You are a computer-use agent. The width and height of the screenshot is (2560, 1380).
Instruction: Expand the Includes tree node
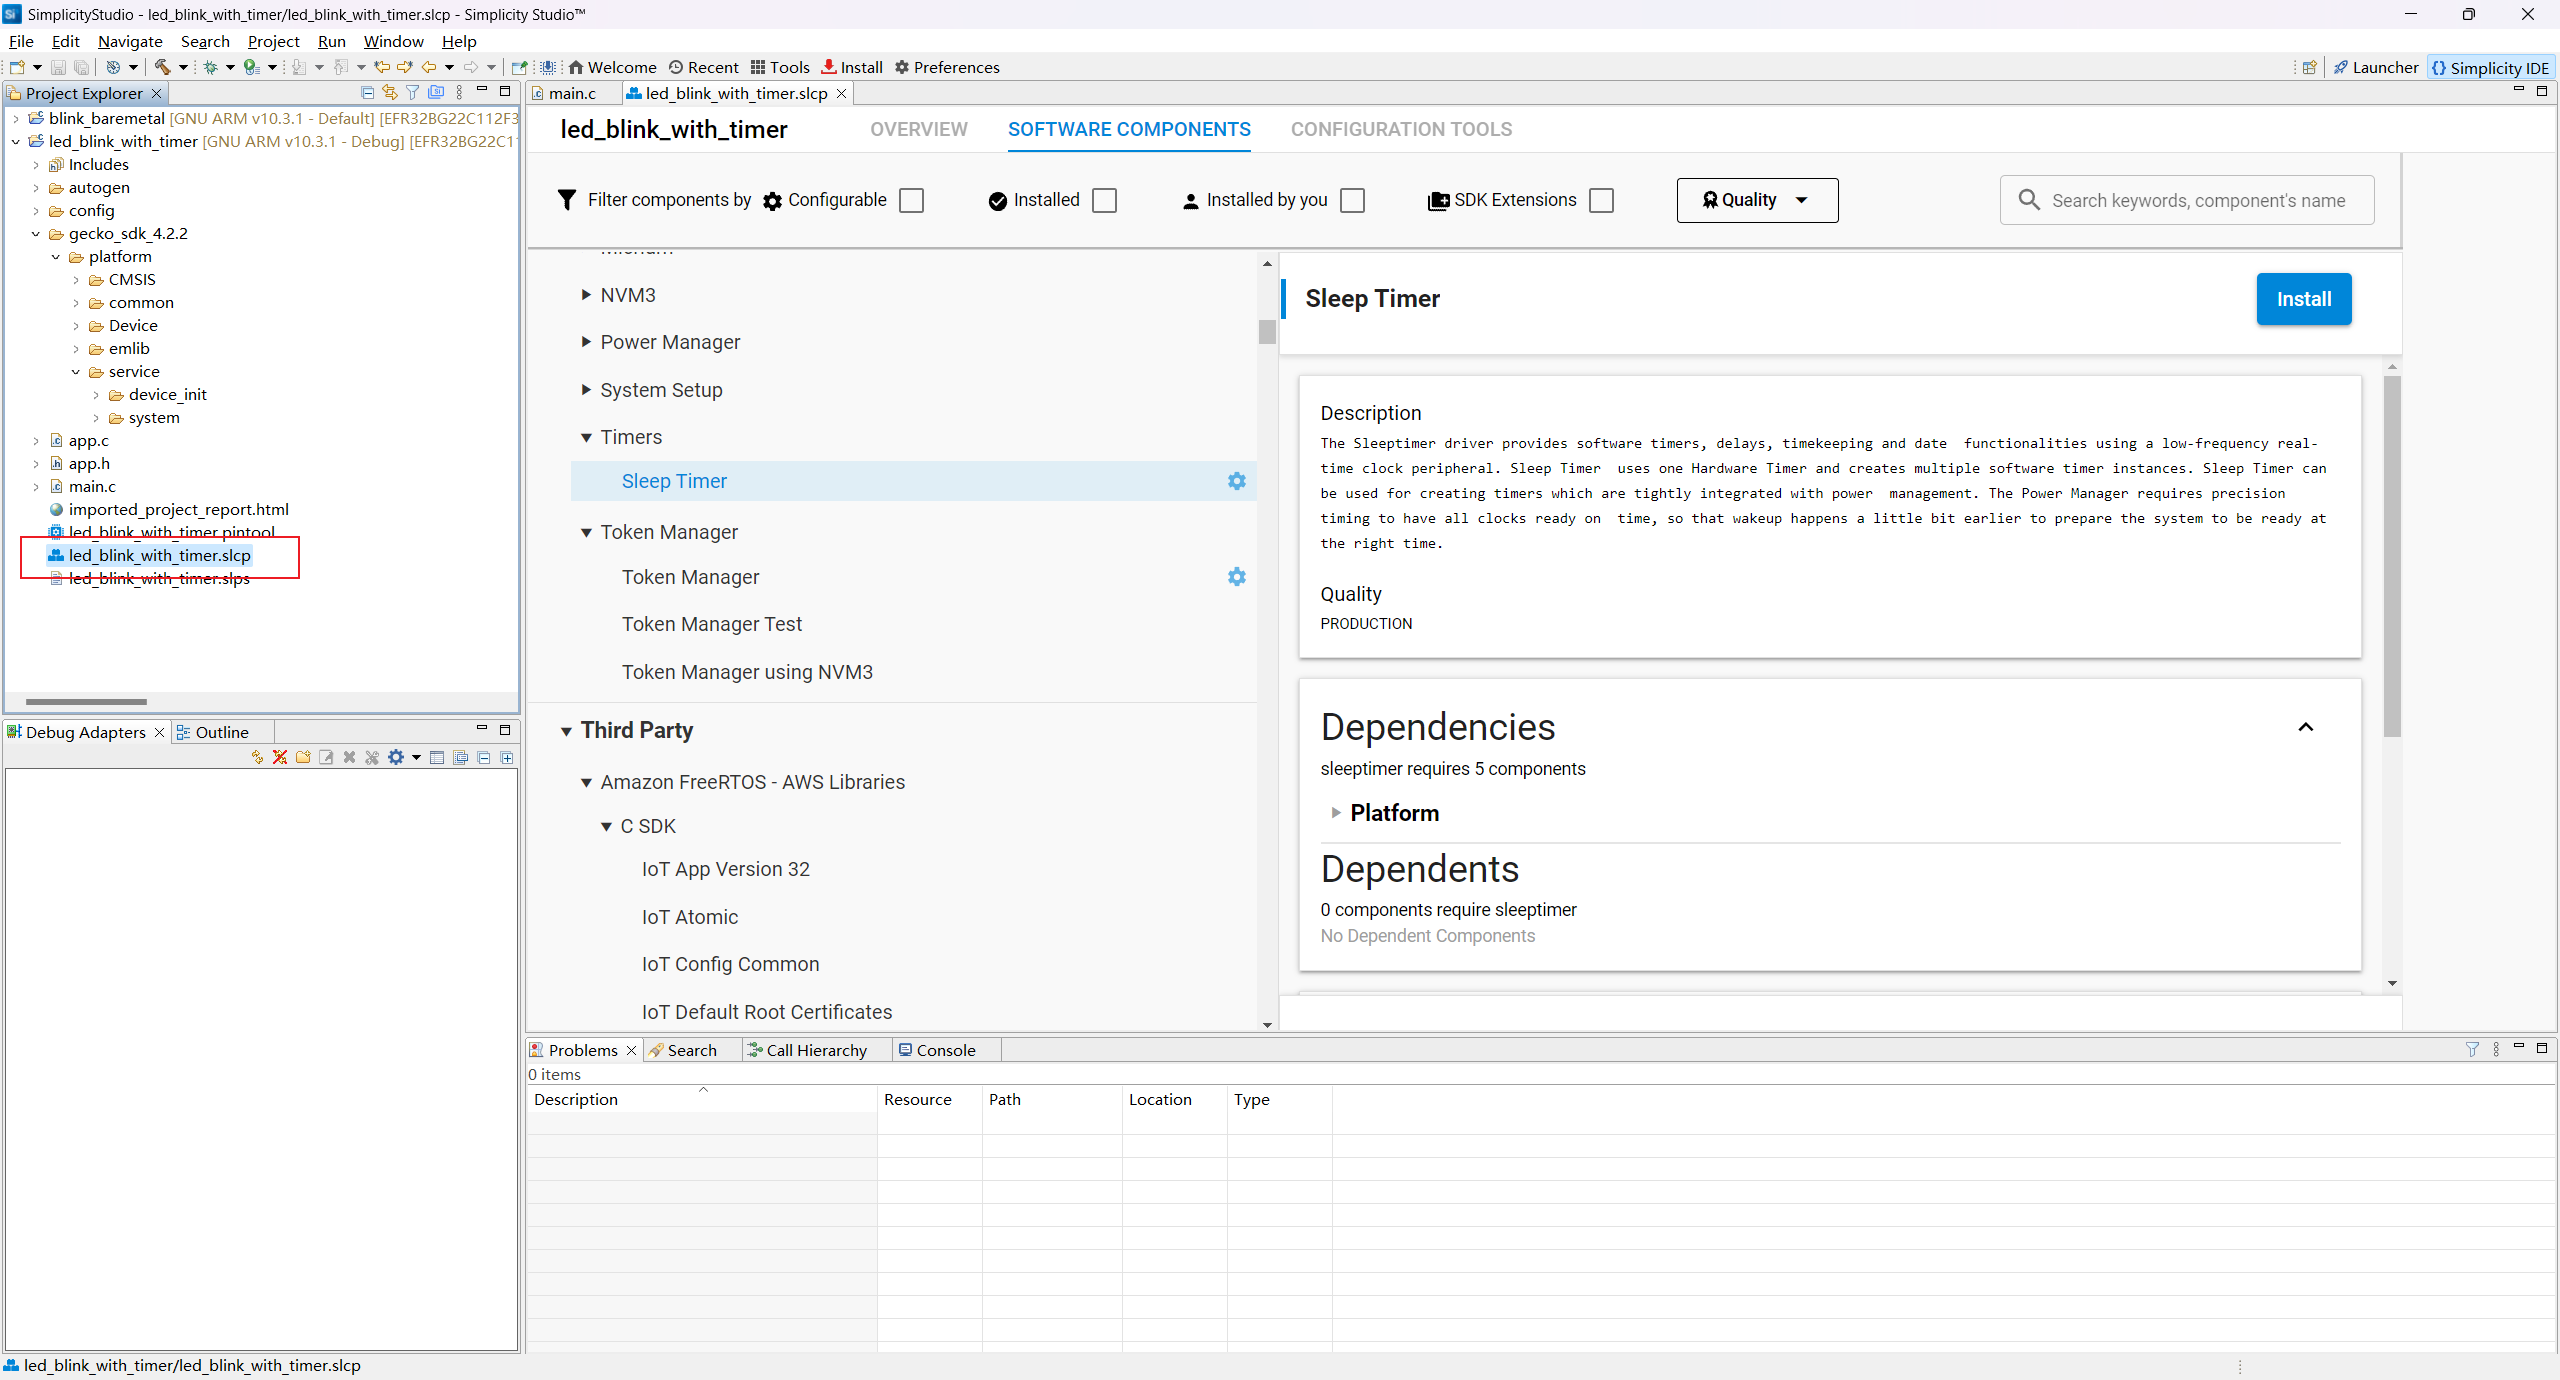(x=36, y=165)
